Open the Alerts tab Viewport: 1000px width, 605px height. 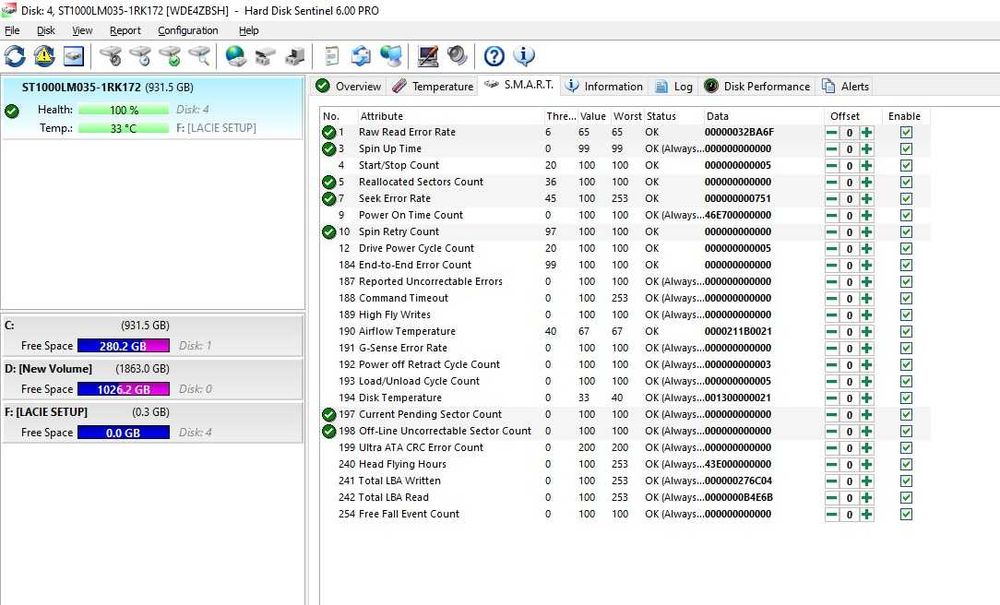(845, 86)
